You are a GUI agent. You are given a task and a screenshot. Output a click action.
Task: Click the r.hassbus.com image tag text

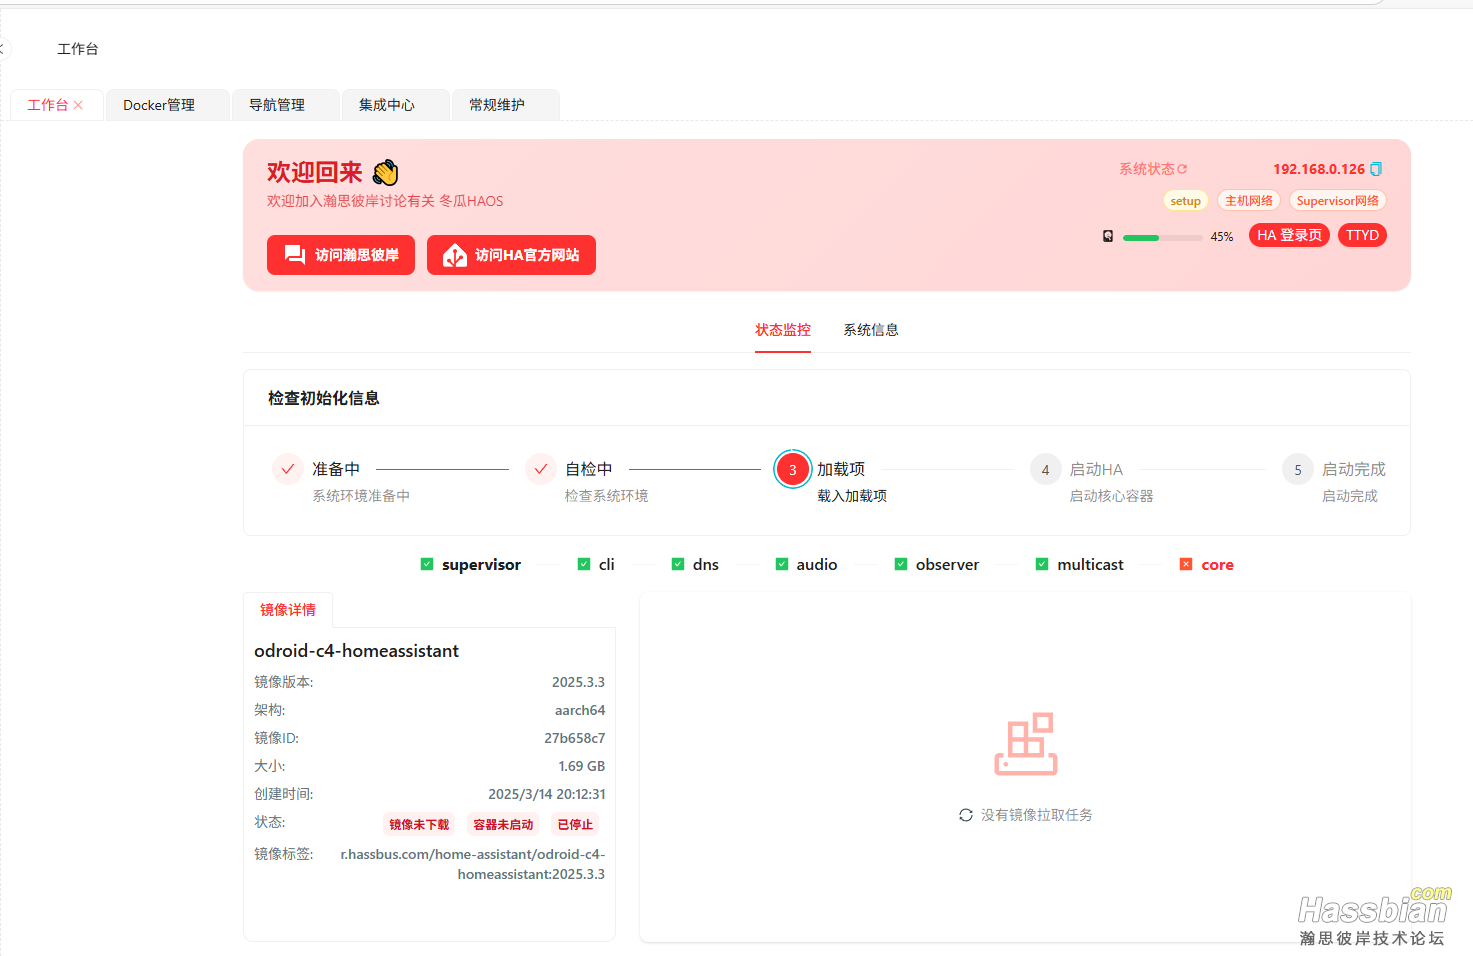click(x=473, y=864)
